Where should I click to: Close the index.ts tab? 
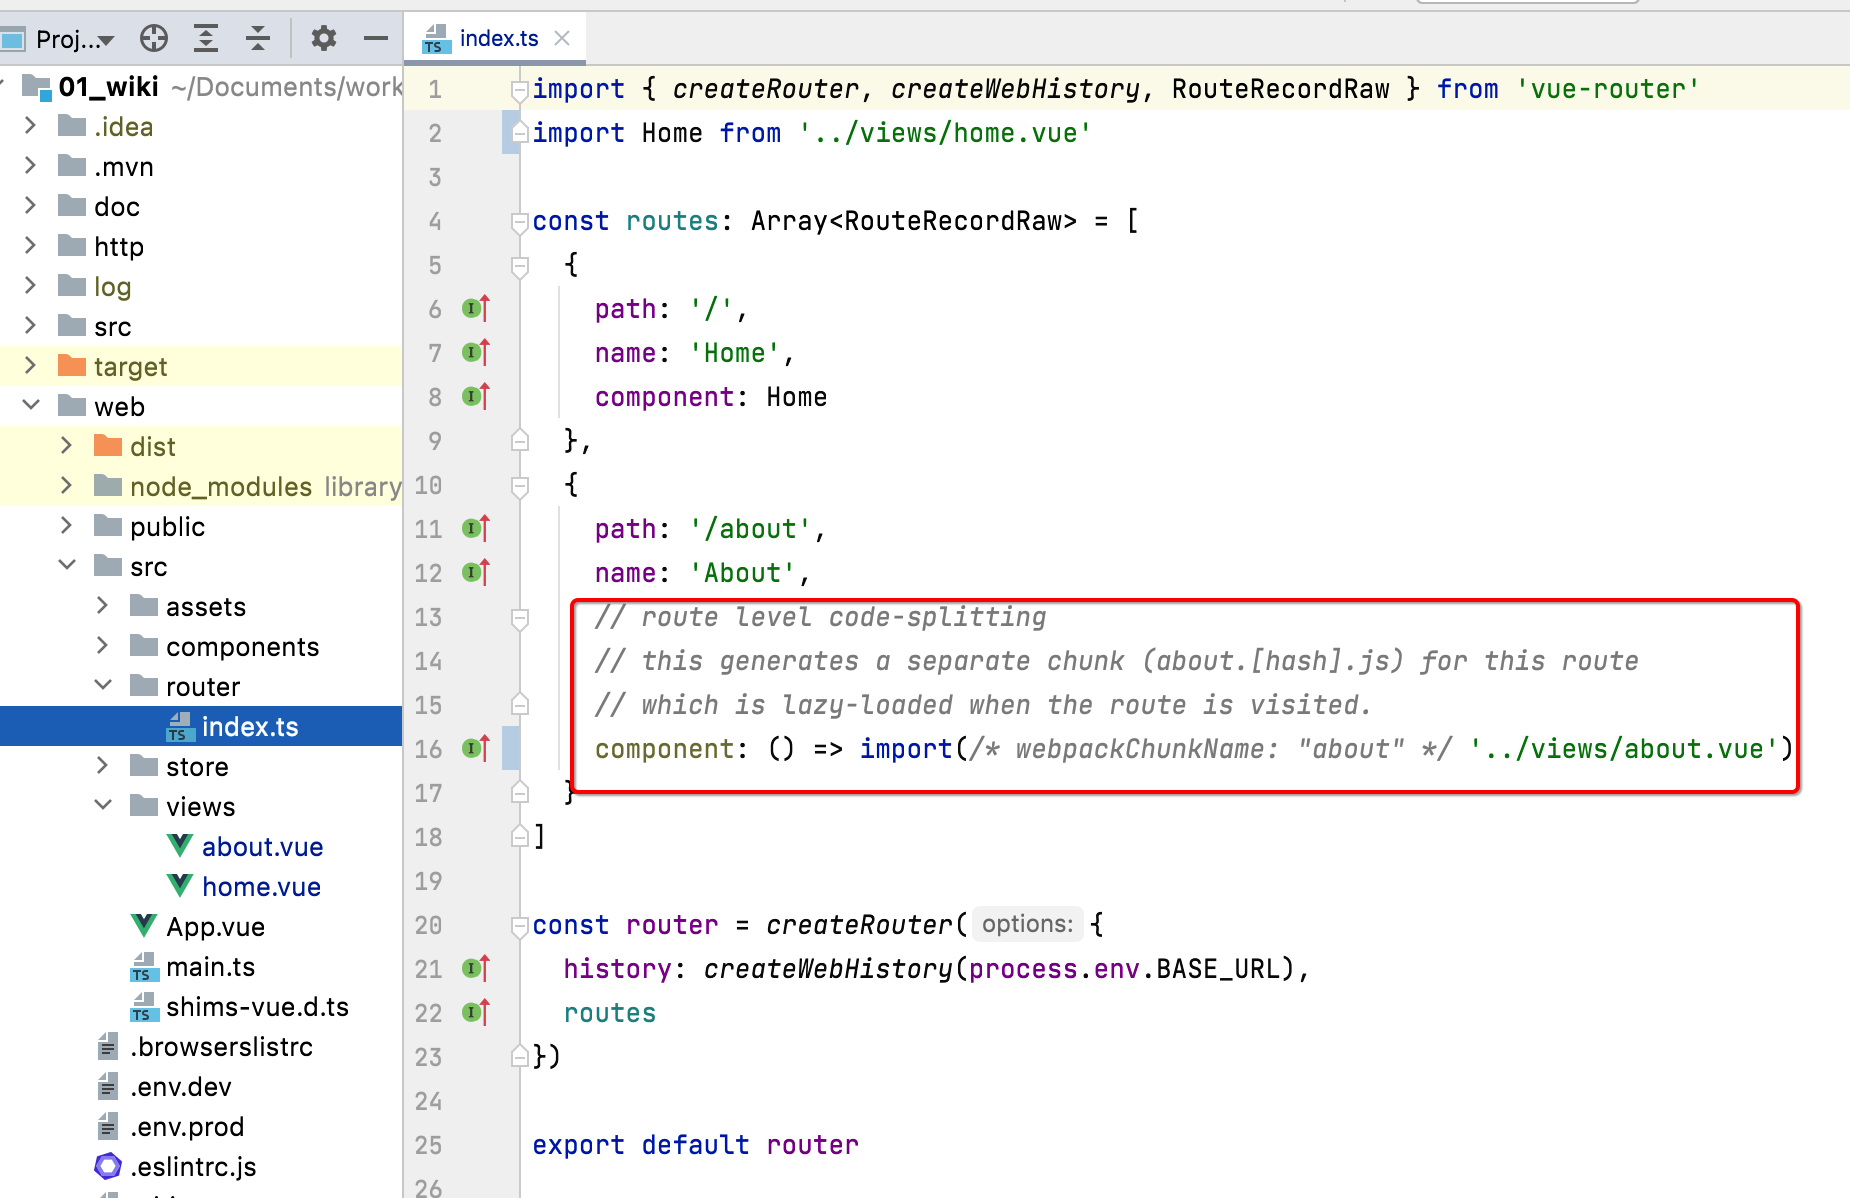pyautogui.click(x=562, y=39)
